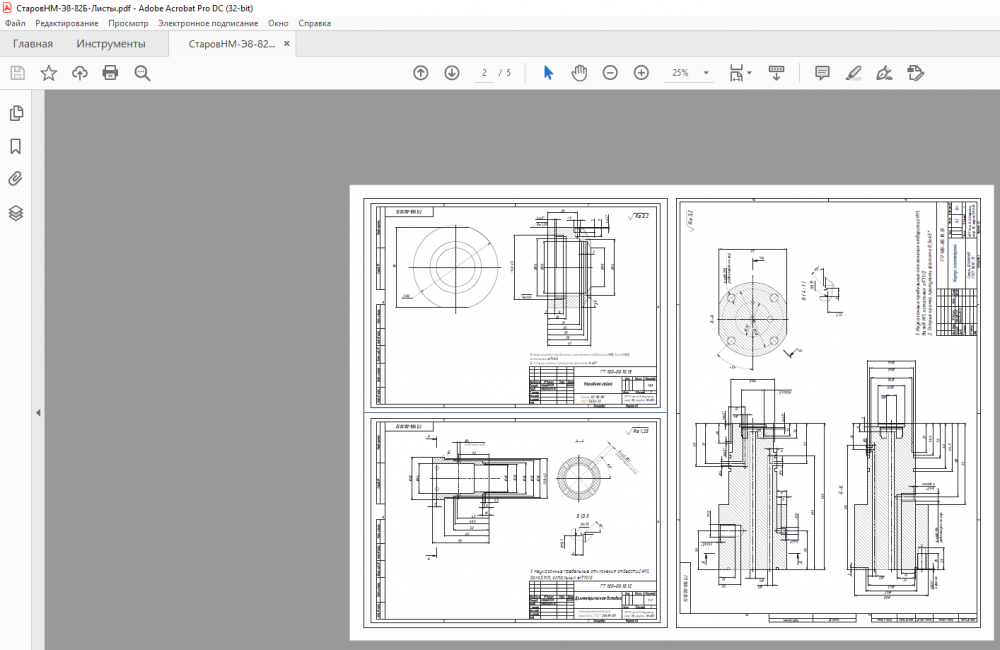Go to previous page with up arrow
The height and width of the screenshot is (650, 1000).
[421, 73]
